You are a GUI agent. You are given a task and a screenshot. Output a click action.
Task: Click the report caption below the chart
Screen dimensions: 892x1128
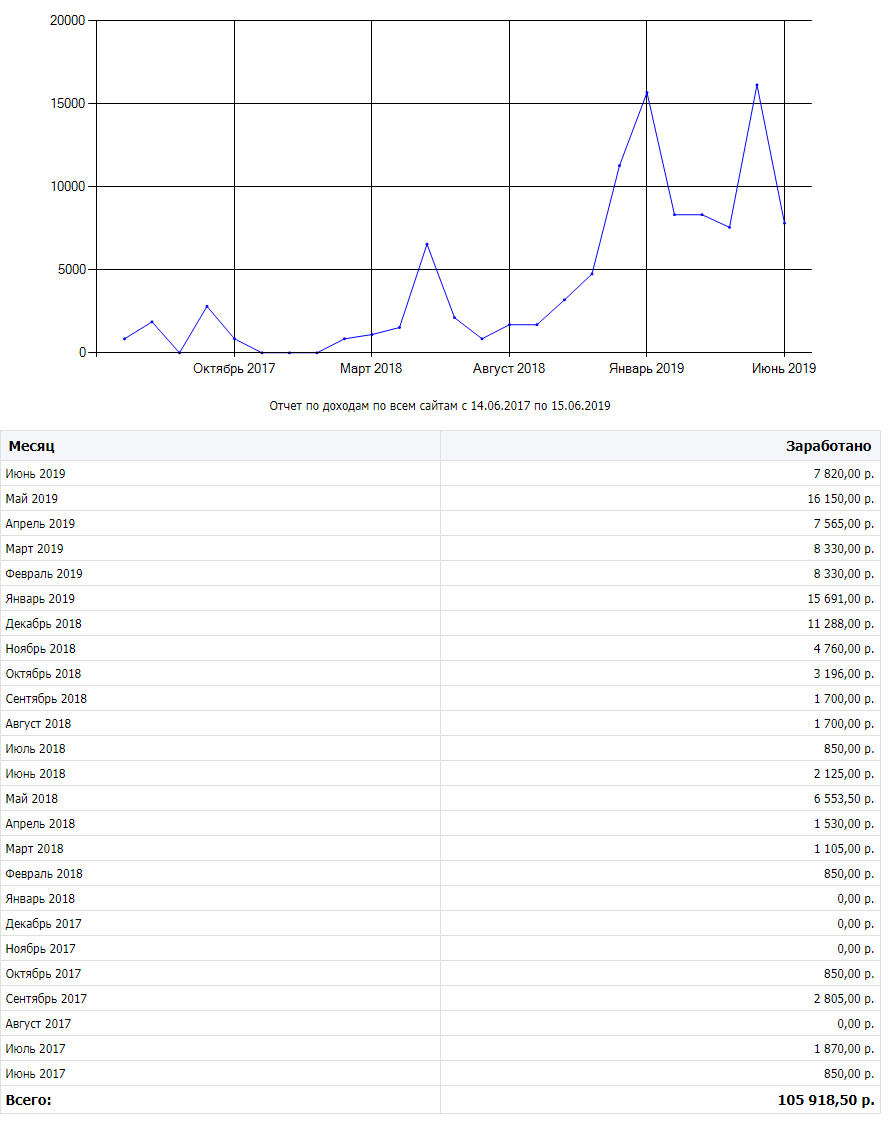[x=440, y=406]
